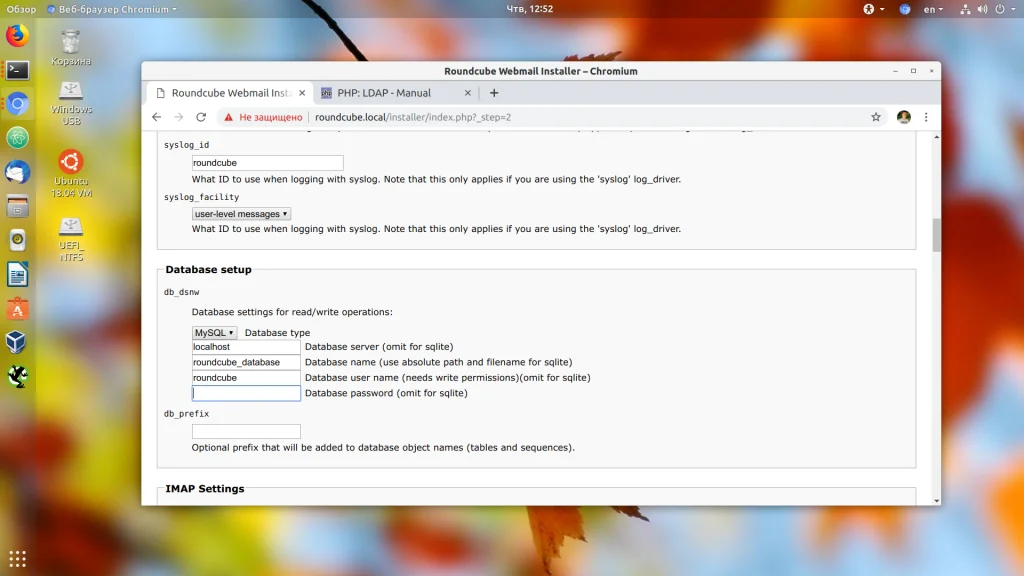
Task: Select the Roundcube Webmail Installer tab
Action: coord(229,93)
